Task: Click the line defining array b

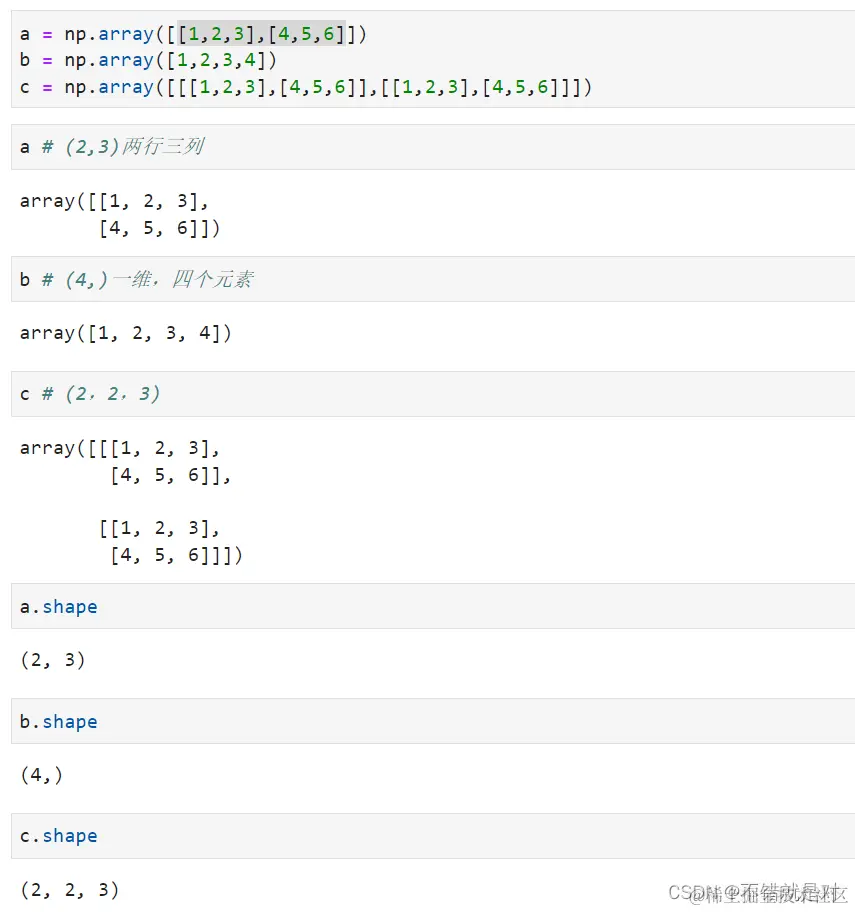Action: pyautogui.click(x=148, y=60)
